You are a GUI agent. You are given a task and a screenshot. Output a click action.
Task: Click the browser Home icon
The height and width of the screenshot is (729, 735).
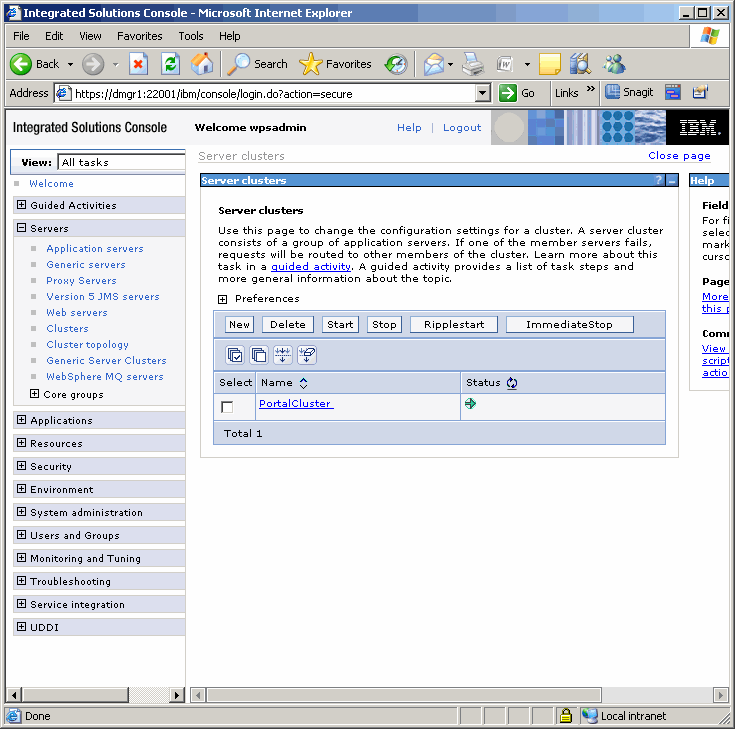(x=202, y=64)
